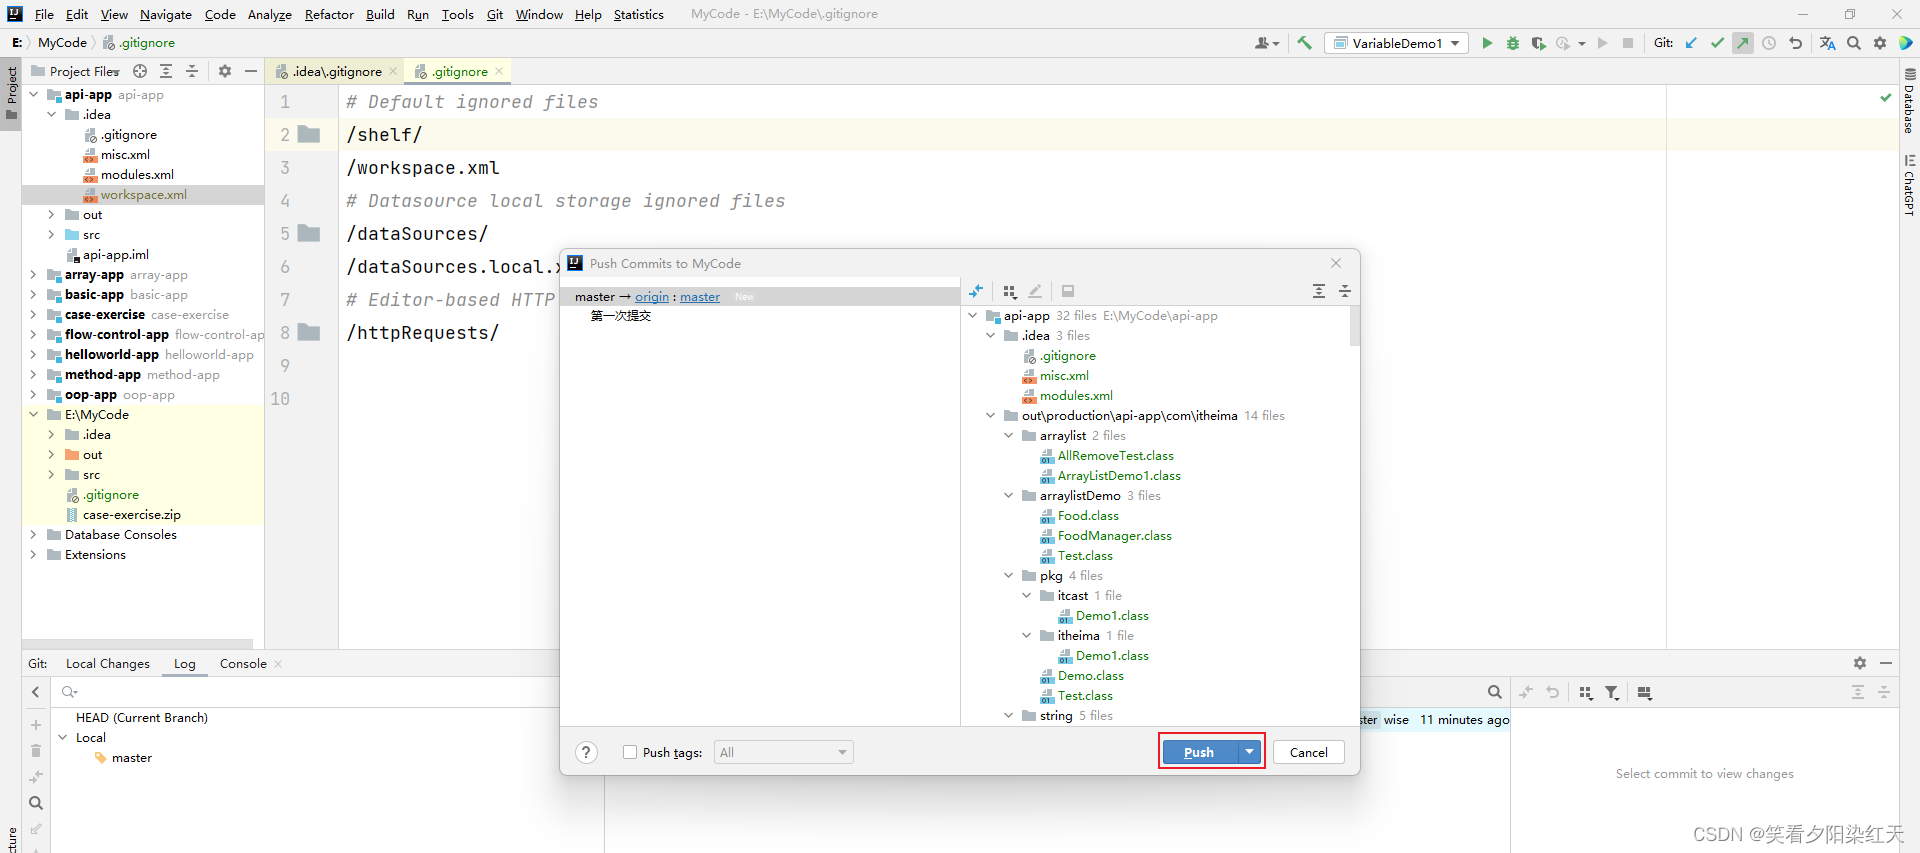This screenshot has width=1920, height=853.
Task: Open Group By icon in push dialog
Action: pyautogui.click(x=1010, y=291)
